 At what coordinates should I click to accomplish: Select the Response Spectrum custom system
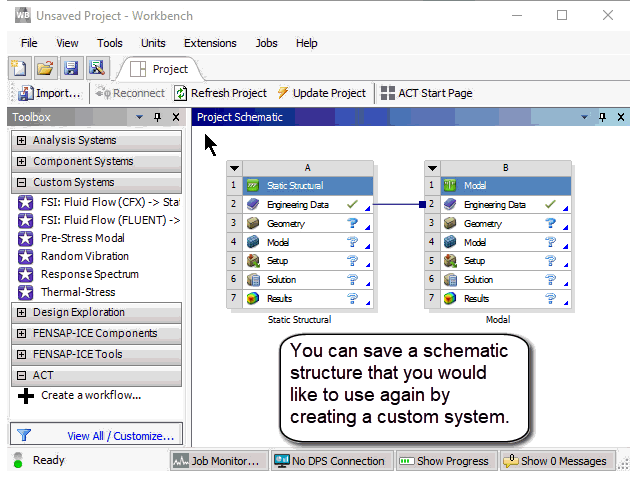pyautogui.click(x=78, y=274)
